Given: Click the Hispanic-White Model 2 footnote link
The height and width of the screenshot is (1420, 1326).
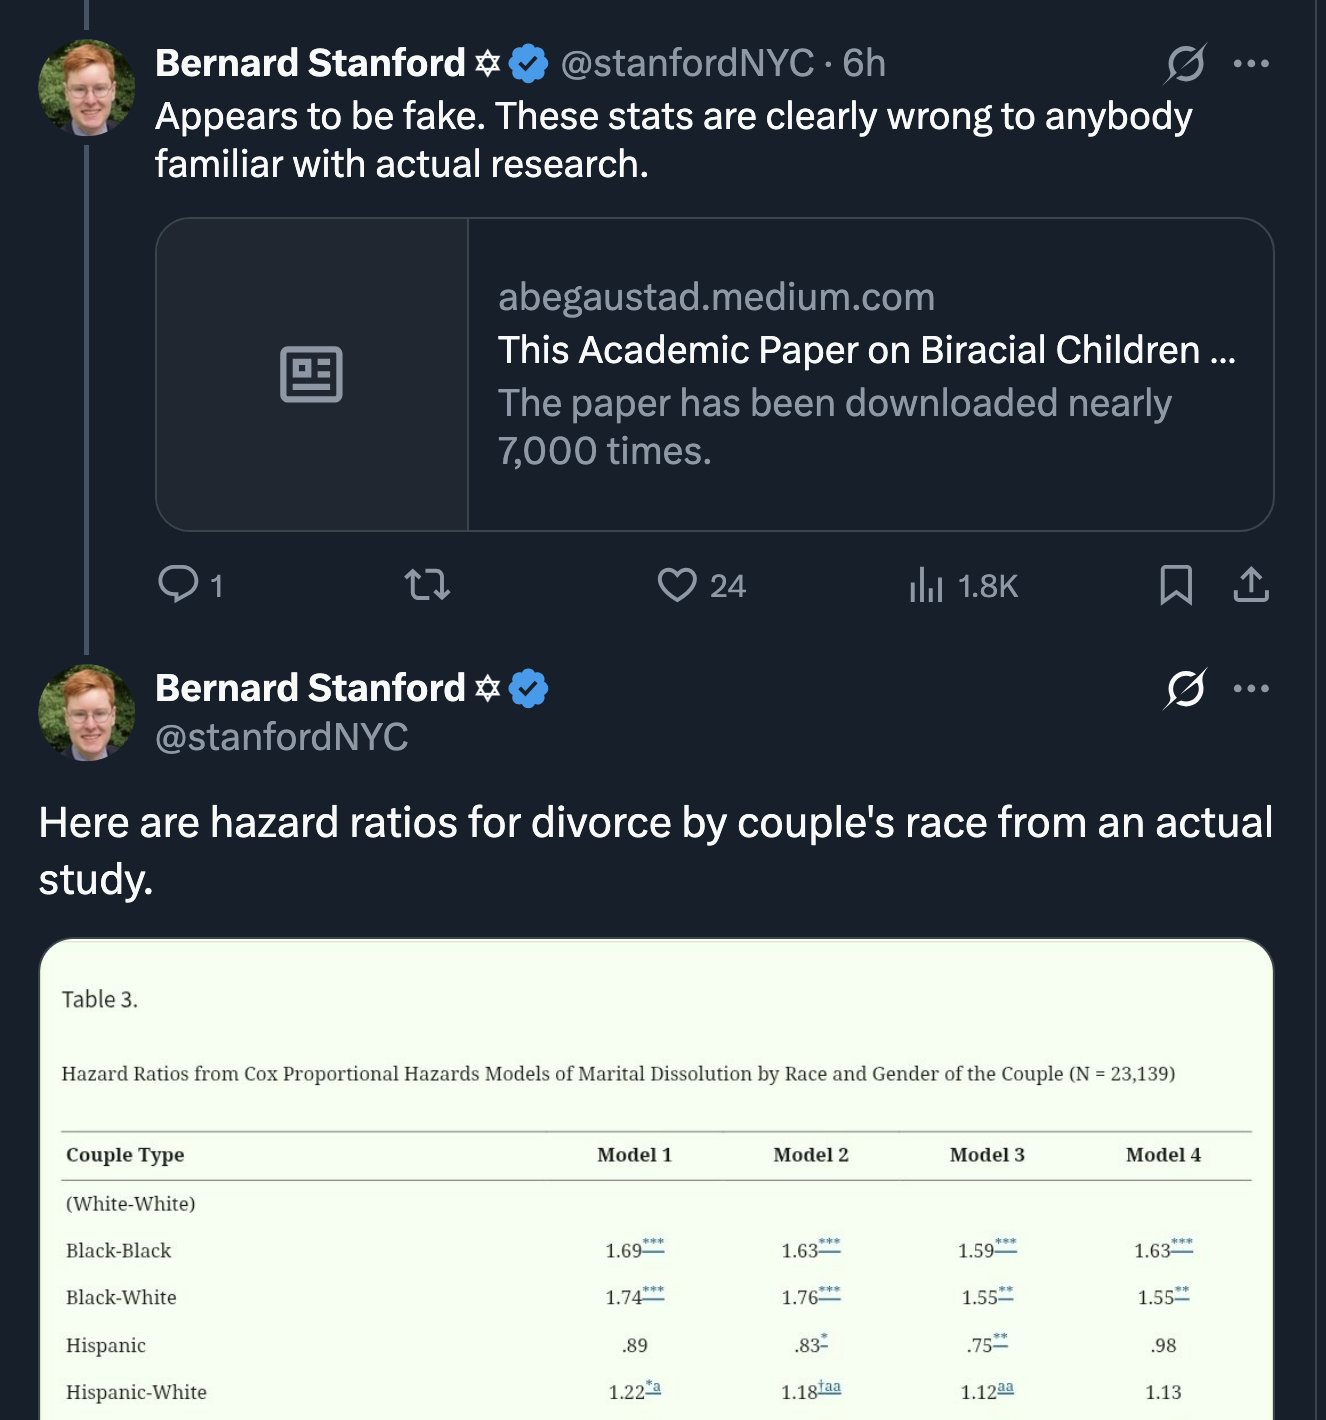Looking at the screenshot, I should point(830,1386).
